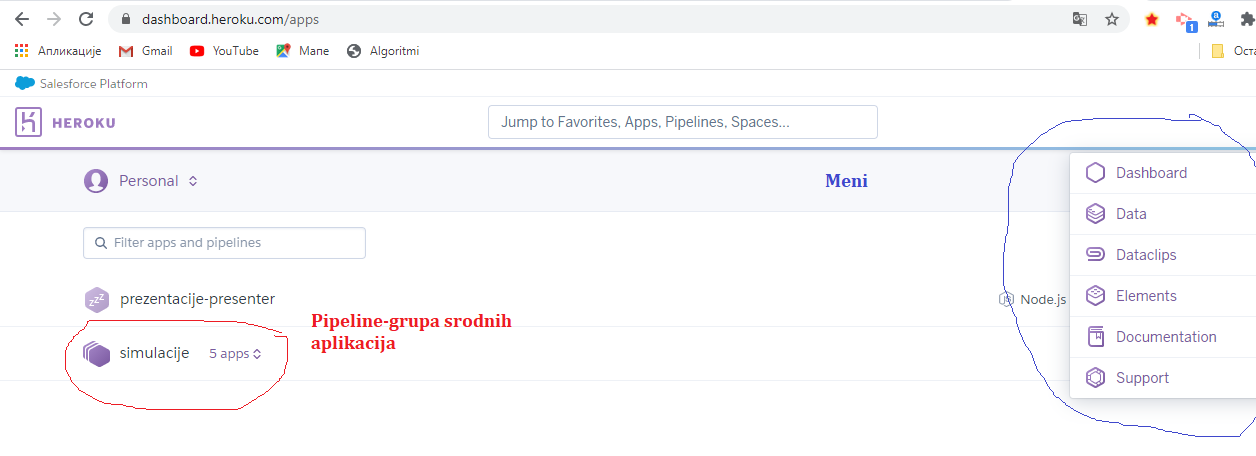Open the yellow bookmarks folder at far right
Screen dimensions: 1256x456
[x=1218, y=51]
